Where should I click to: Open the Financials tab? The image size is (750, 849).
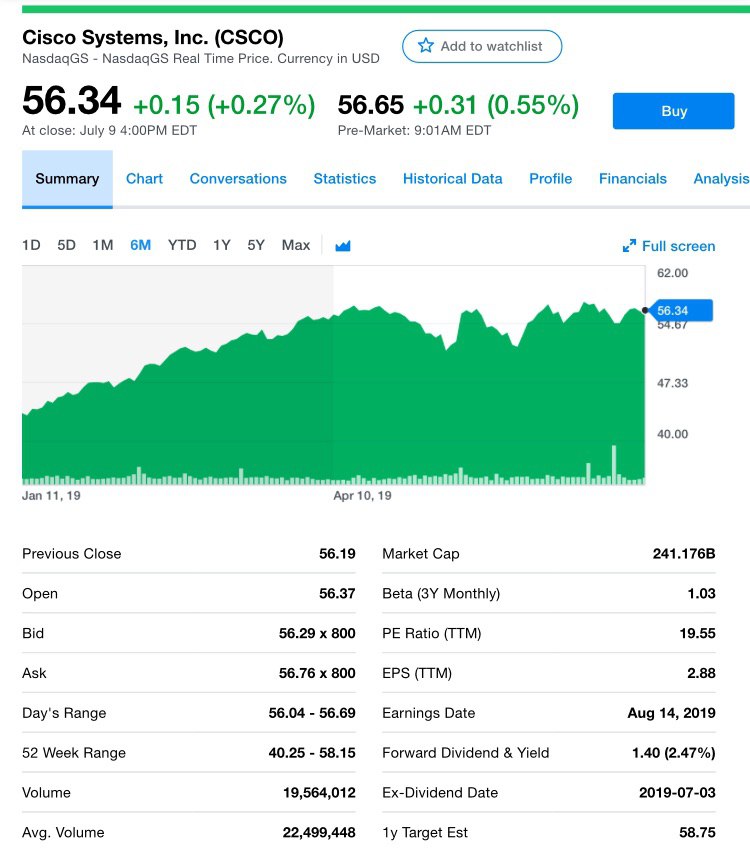click(632, 179)
